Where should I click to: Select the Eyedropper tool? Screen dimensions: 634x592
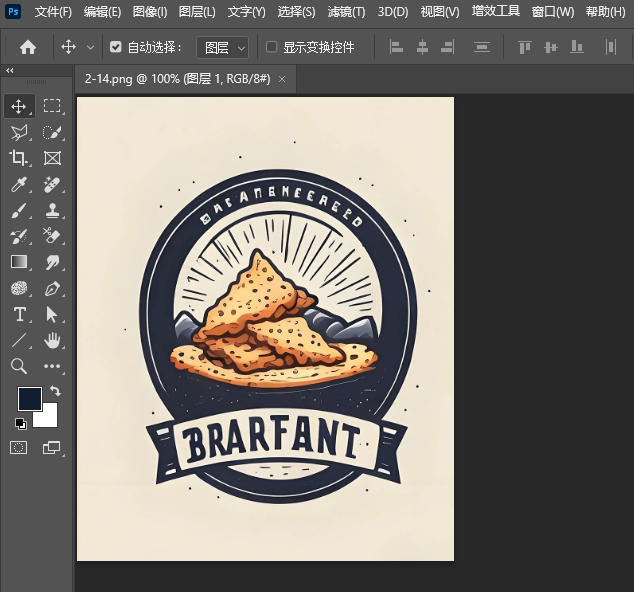tap(19, 184)
